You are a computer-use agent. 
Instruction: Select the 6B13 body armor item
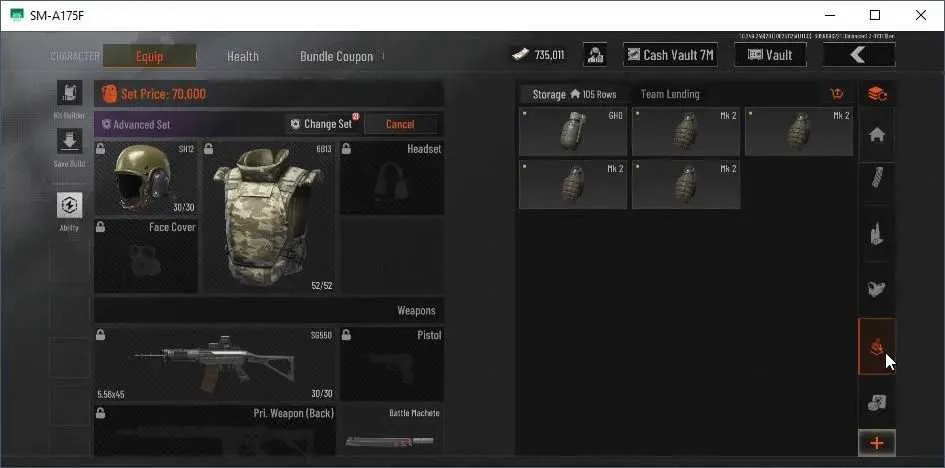tap(267, 217)
